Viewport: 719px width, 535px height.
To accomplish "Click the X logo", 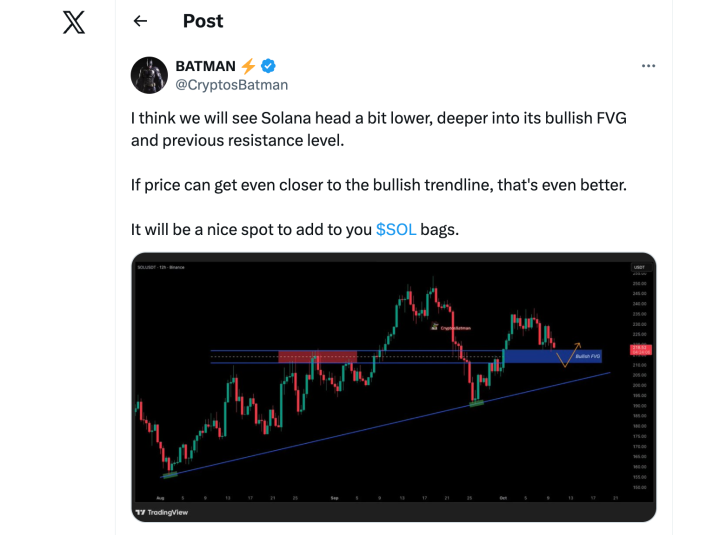I will (x=74, y=22).
